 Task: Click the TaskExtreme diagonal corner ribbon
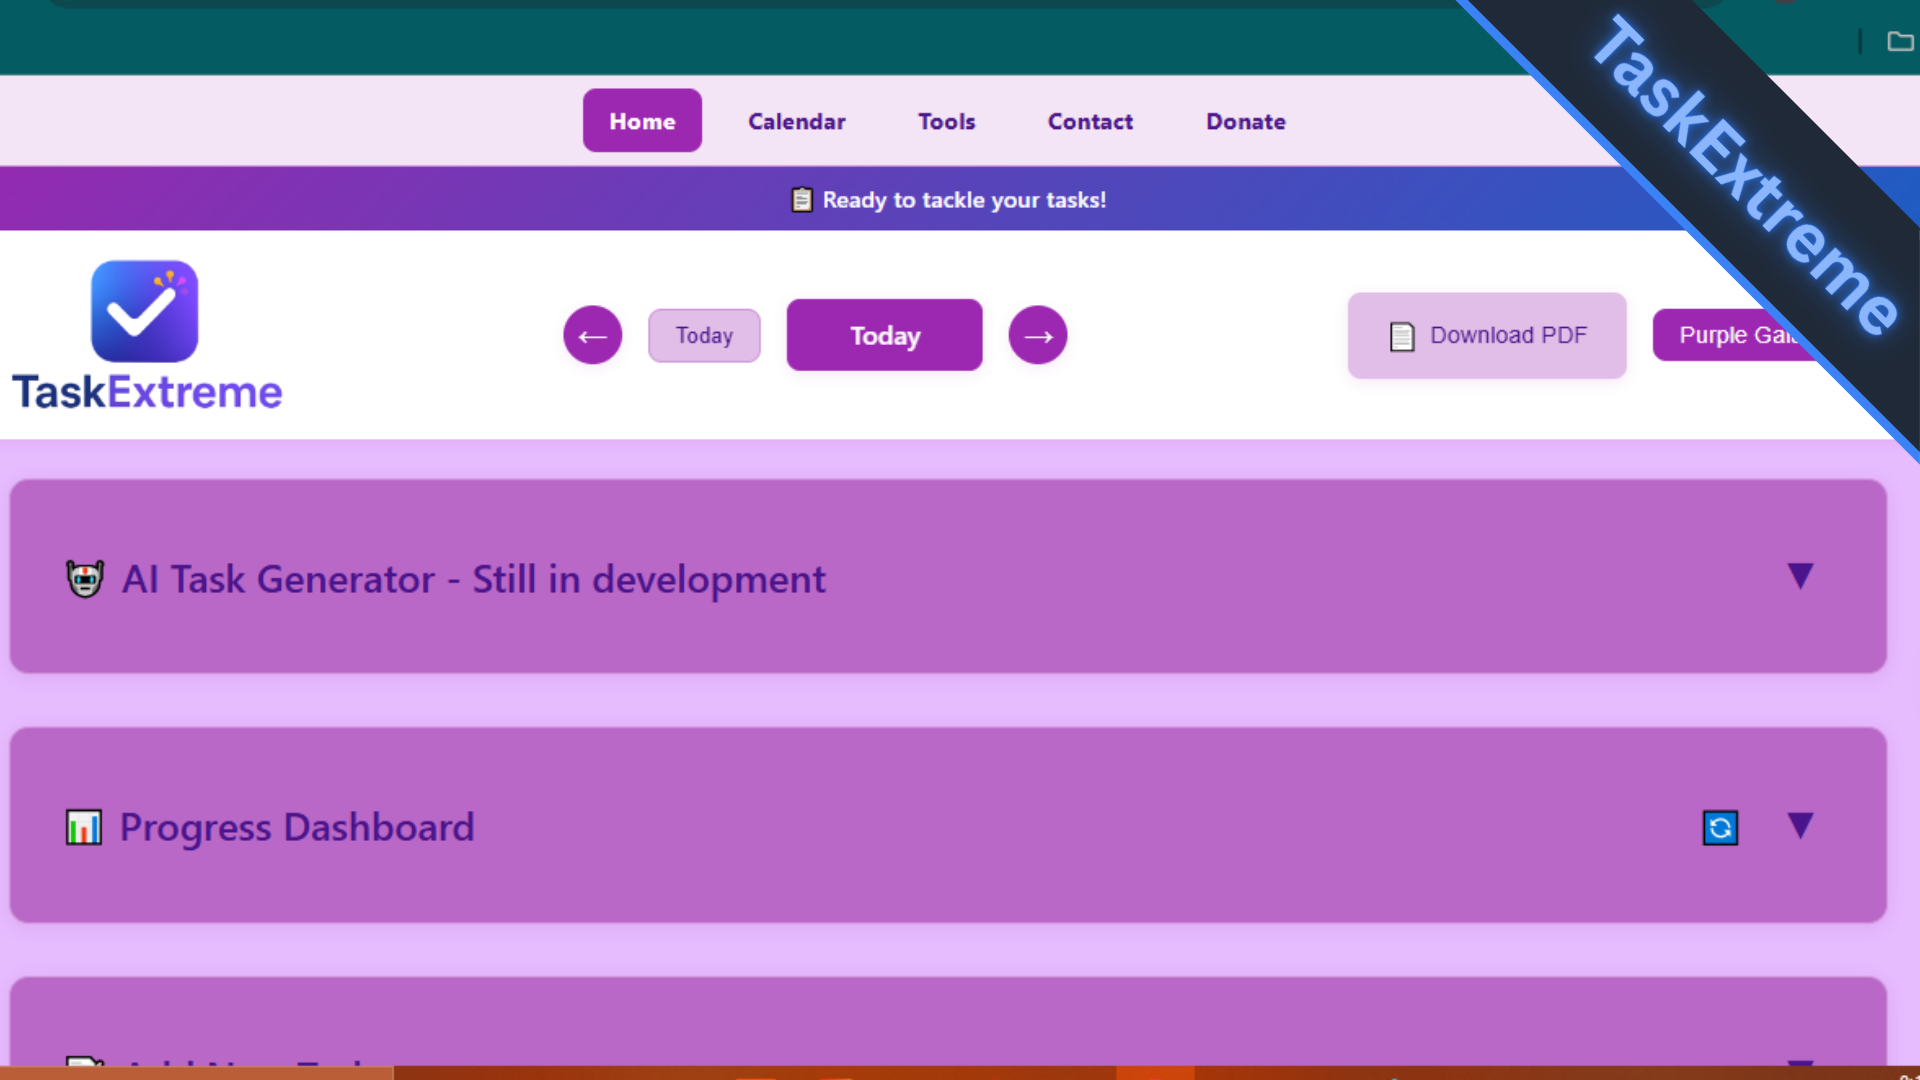pos(1745,175)
